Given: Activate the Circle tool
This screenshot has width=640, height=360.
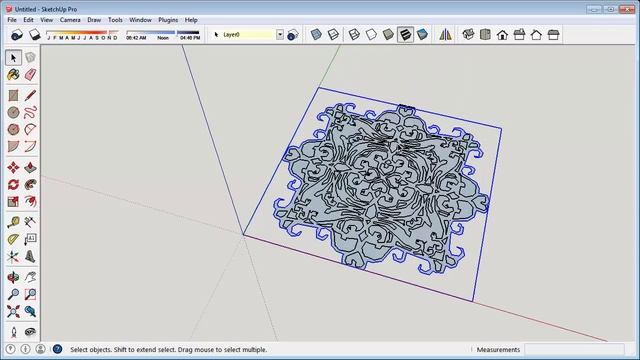Looking at the screenshot, I should click(x=13, y=112).
